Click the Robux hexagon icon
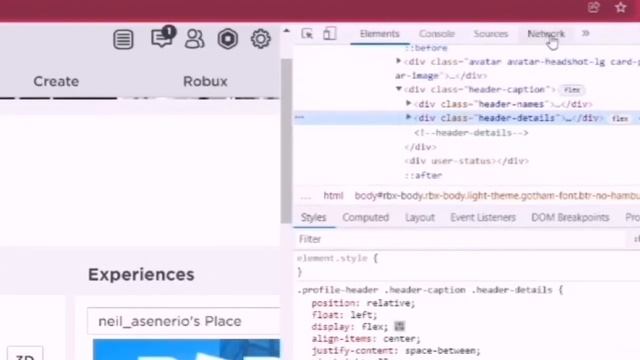This screenshot has height=360, width=640. click(227, 39)
